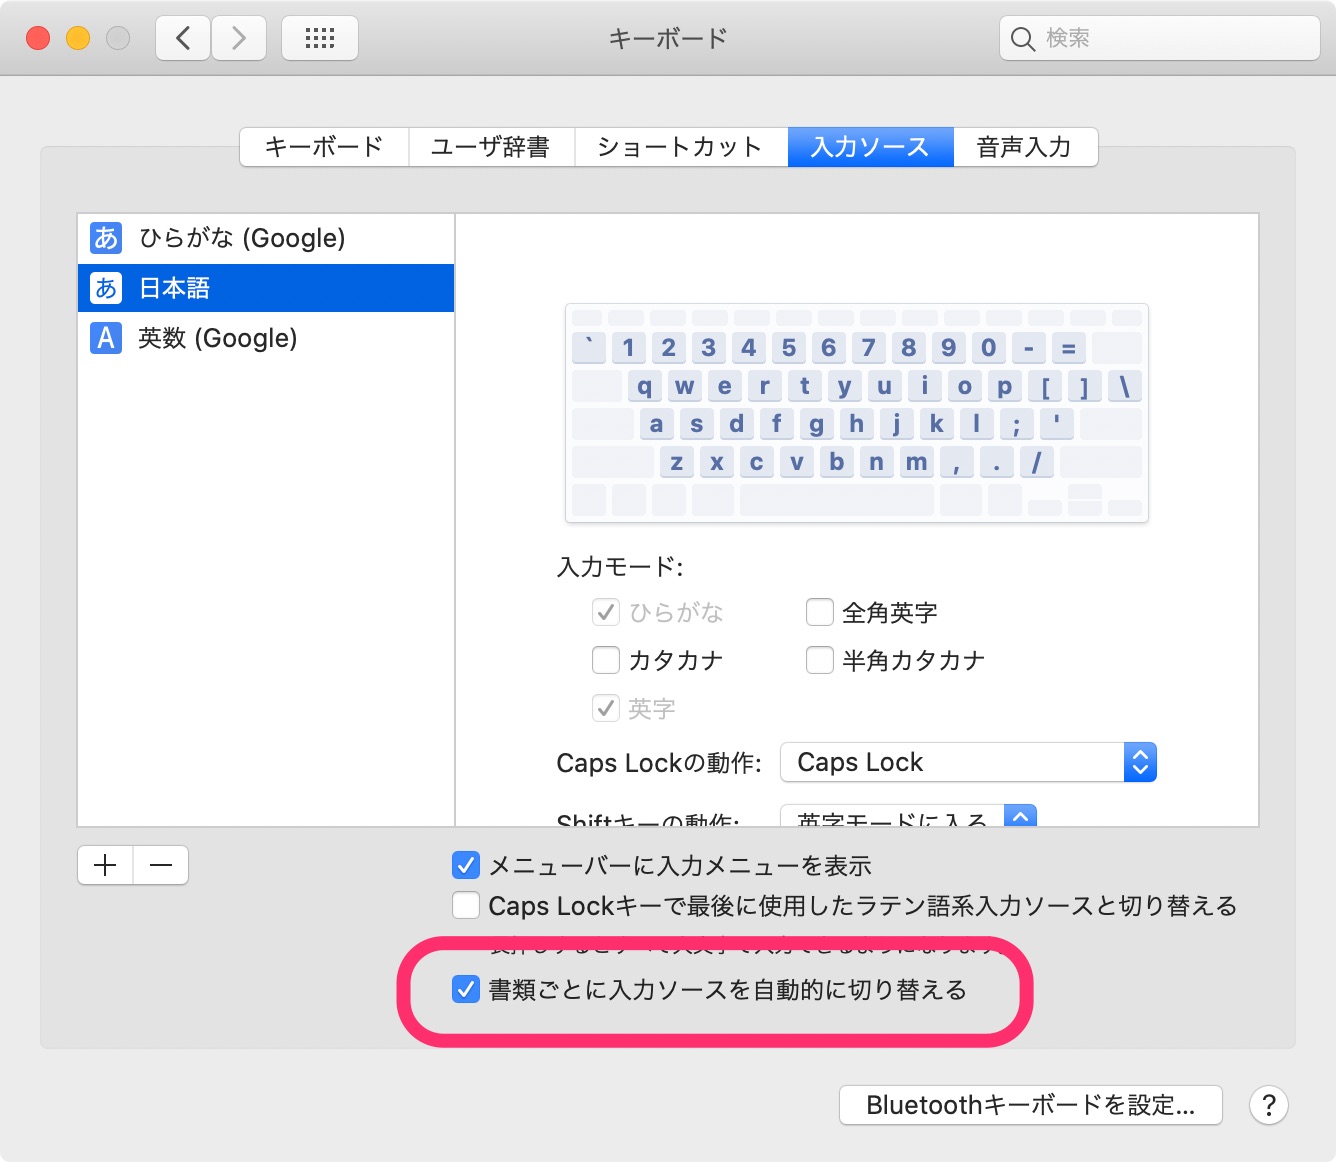The width and height of the screenshot is (1336, 1162).
Task: Uncheck メニューバーに入力メニューを表示
Action: [x=466, y=866]
